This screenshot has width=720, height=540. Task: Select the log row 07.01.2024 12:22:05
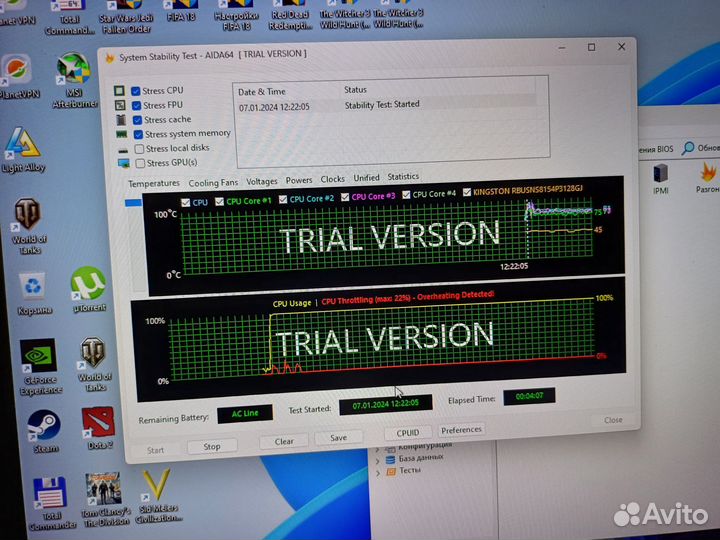click(x=387, y=106)
